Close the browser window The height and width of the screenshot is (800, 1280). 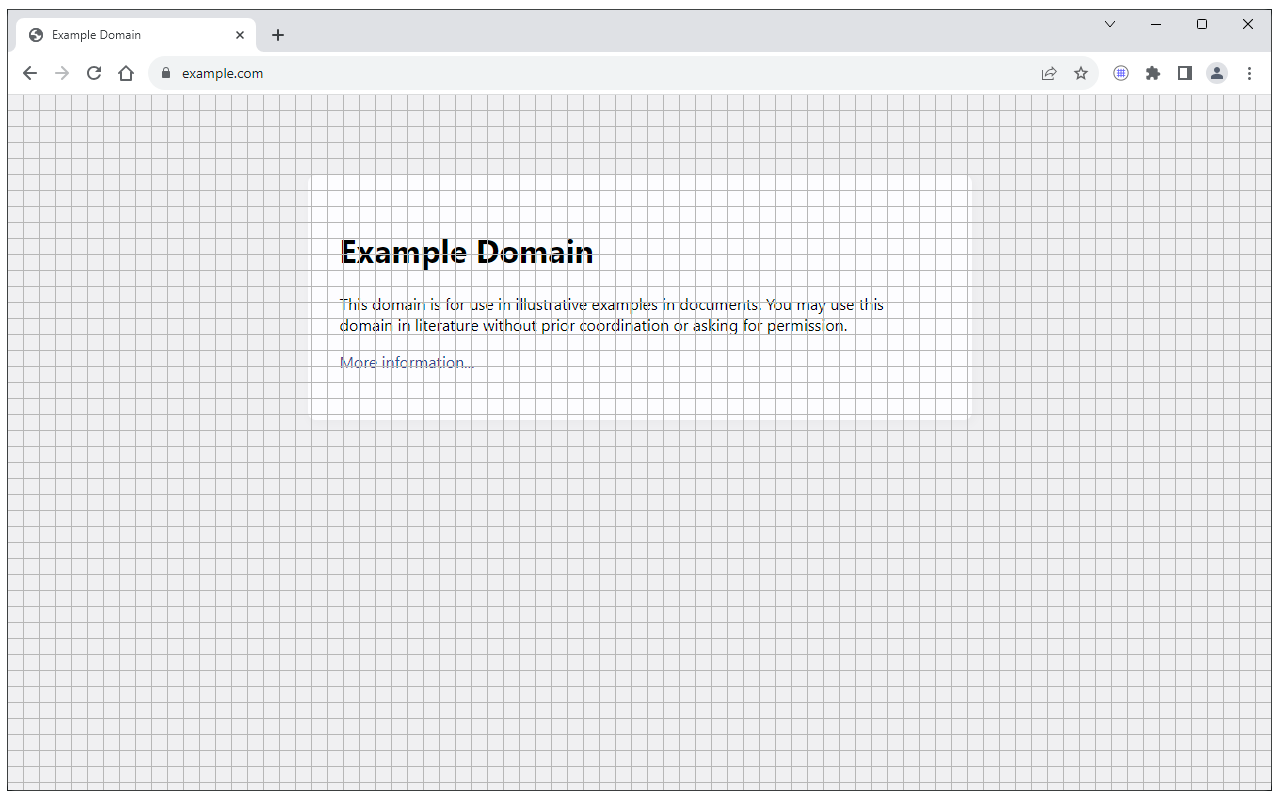[x=1248, y=24]
